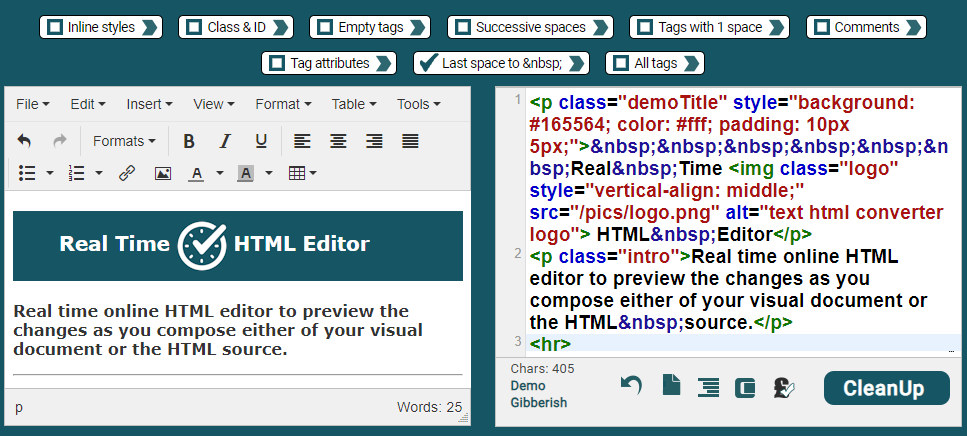
Task: Insert or edit a link
Action: pos(127,173)
